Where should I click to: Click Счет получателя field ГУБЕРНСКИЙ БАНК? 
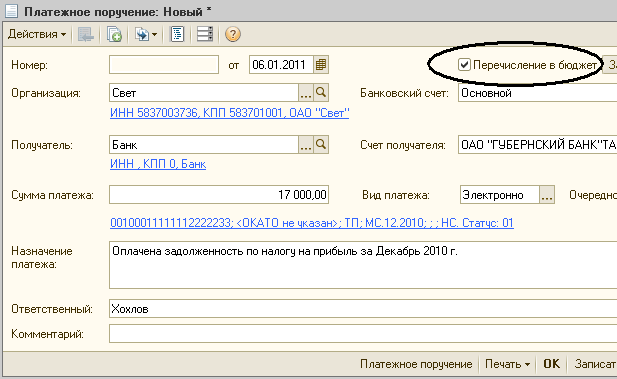coord(538,145)
